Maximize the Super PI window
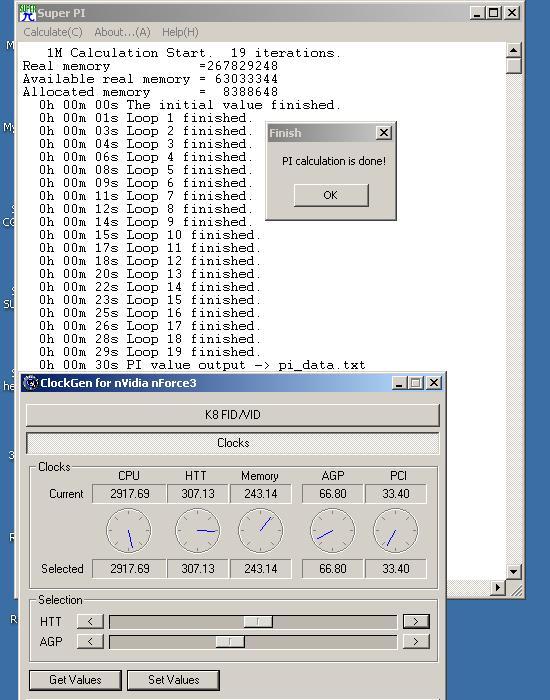The height and width of the screenshot is (700, 550). pos(493,13)
